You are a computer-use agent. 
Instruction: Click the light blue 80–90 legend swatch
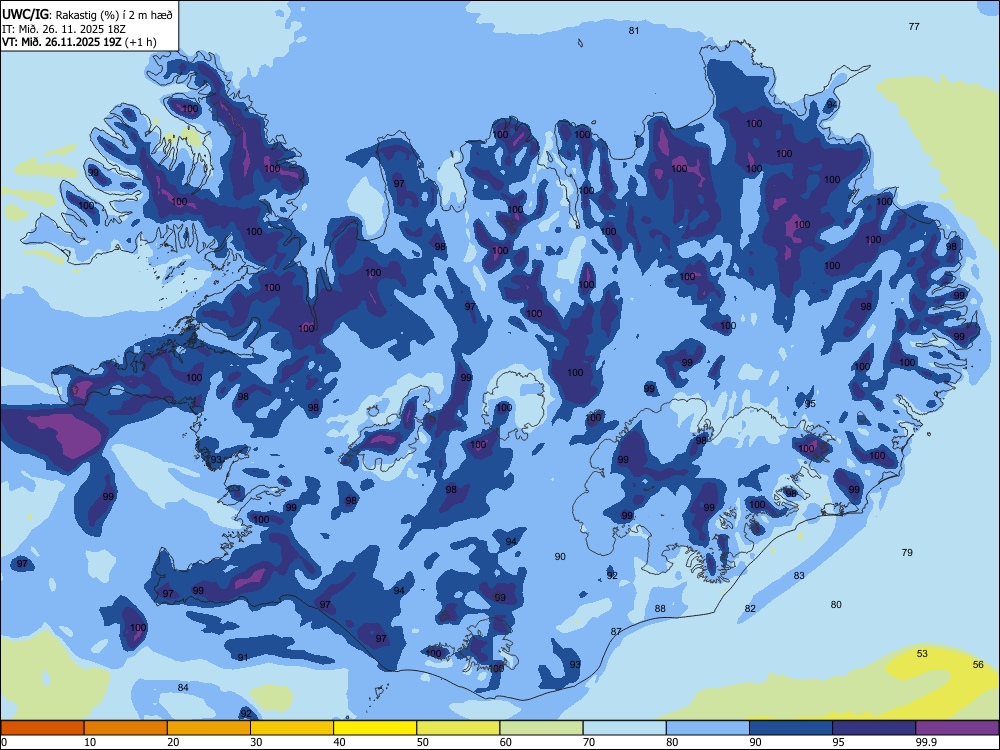pyautogui.click(x=708, y=728)
